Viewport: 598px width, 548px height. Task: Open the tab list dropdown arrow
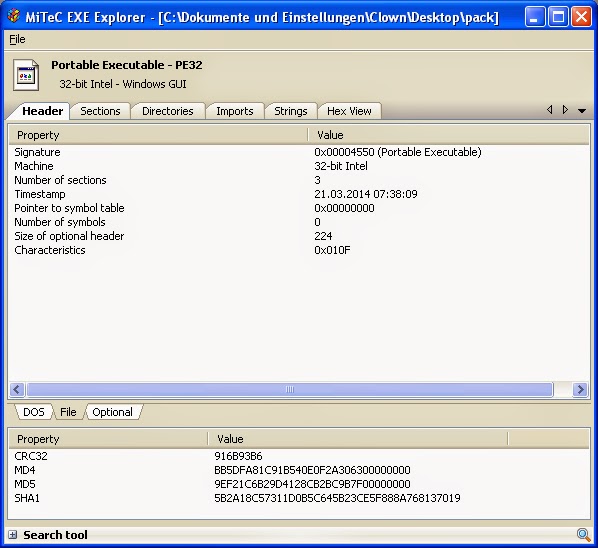[582, 111]
